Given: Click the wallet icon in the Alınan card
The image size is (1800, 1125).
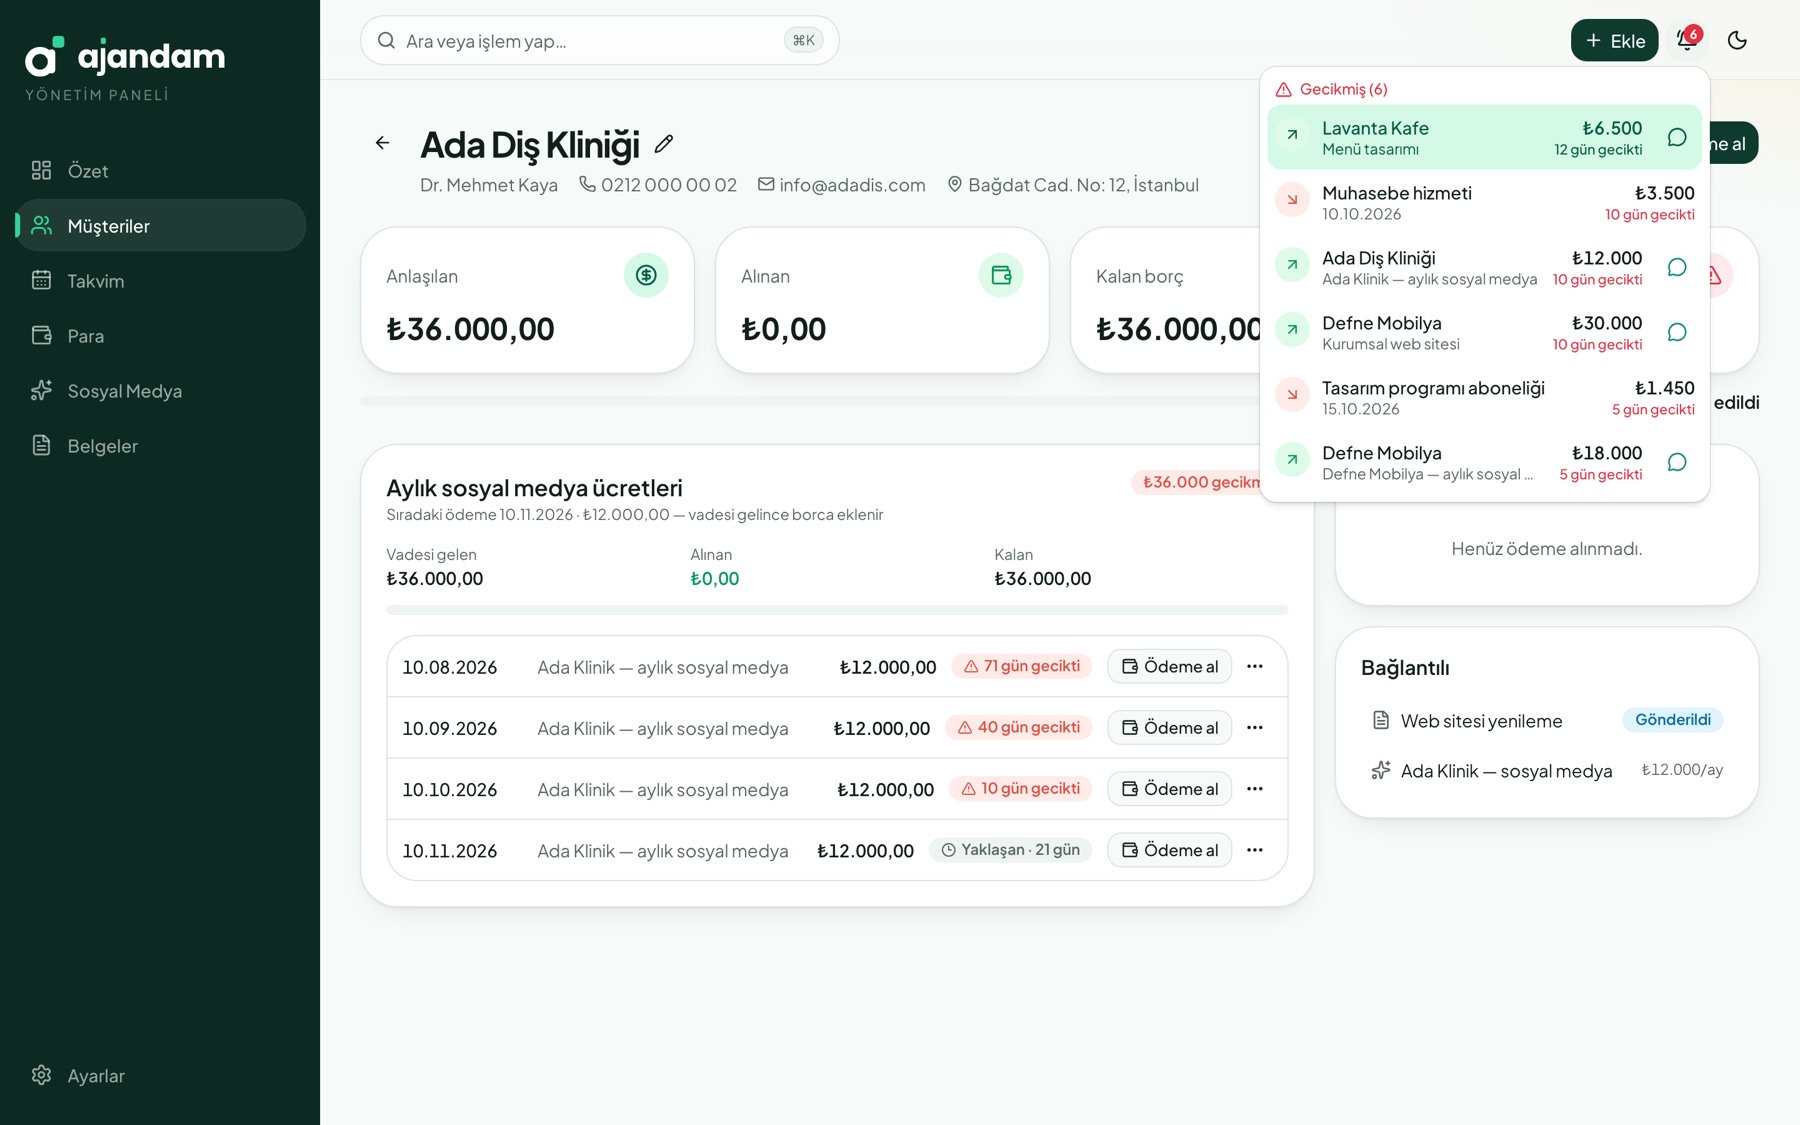Looking at the screenshot, I should 1001,275.
